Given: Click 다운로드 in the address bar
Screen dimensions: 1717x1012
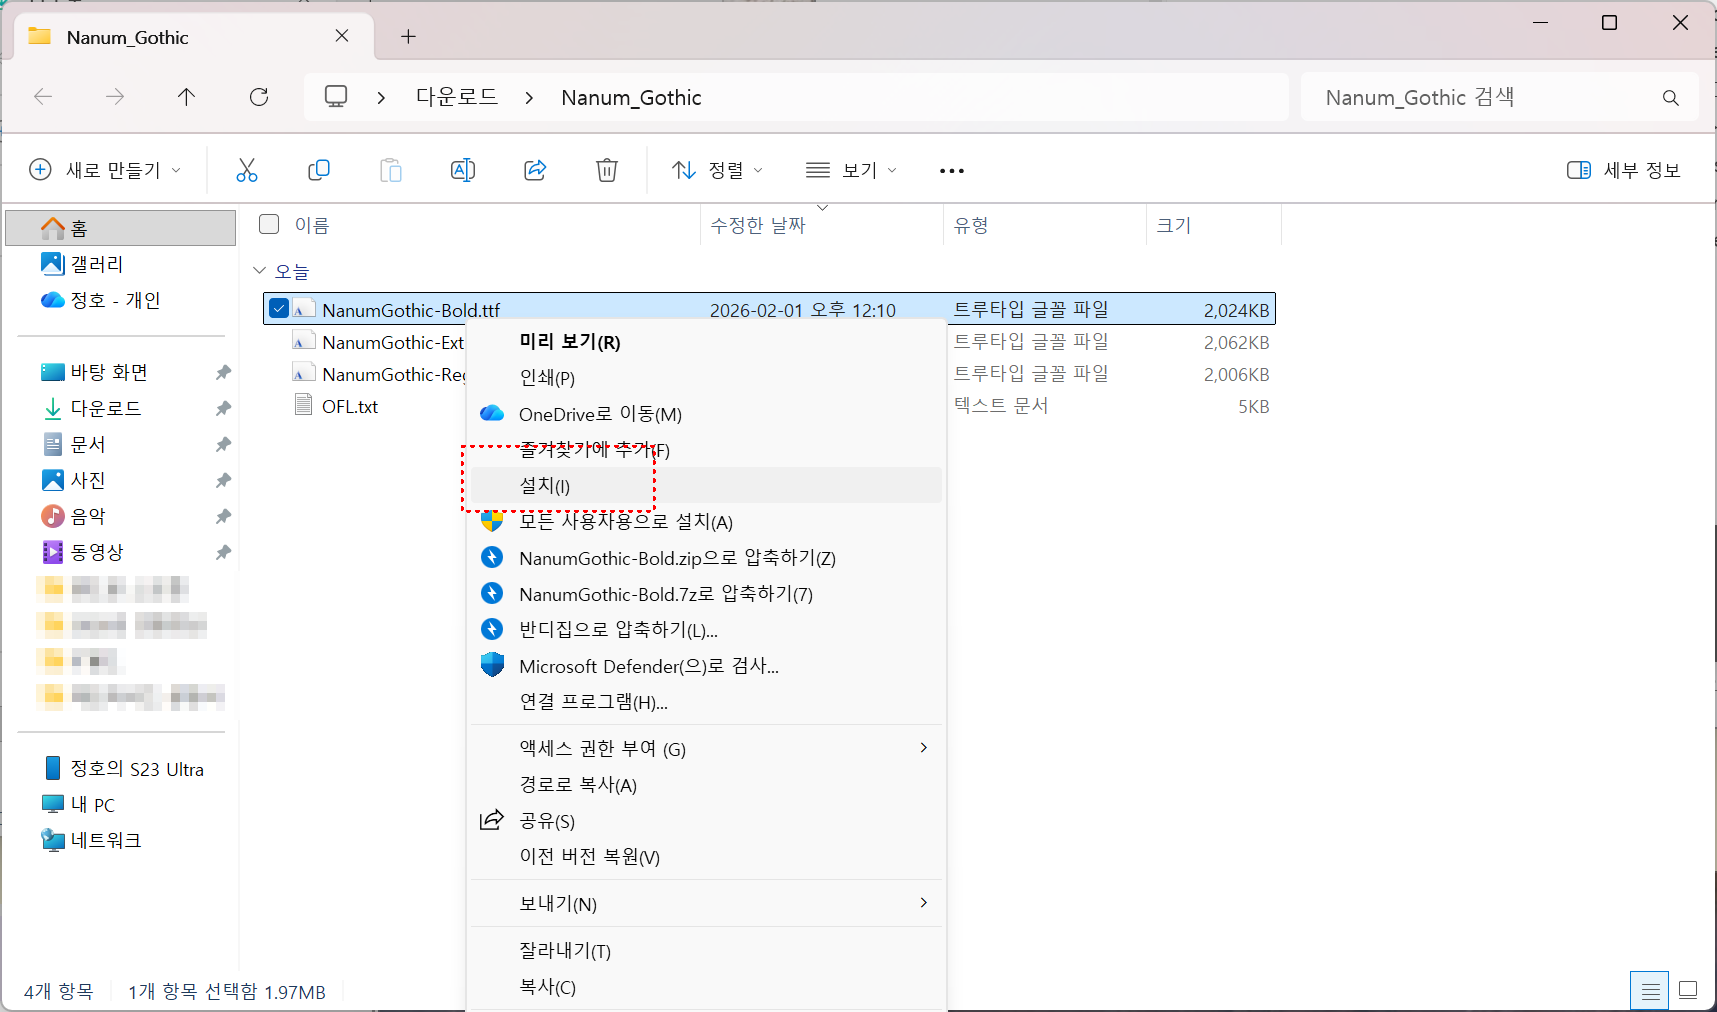Looking at the screenshot, I should [x=457, y=97].
